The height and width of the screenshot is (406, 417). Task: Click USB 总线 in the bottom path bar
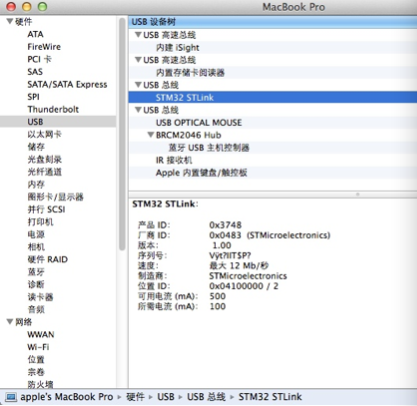[206, 397]
